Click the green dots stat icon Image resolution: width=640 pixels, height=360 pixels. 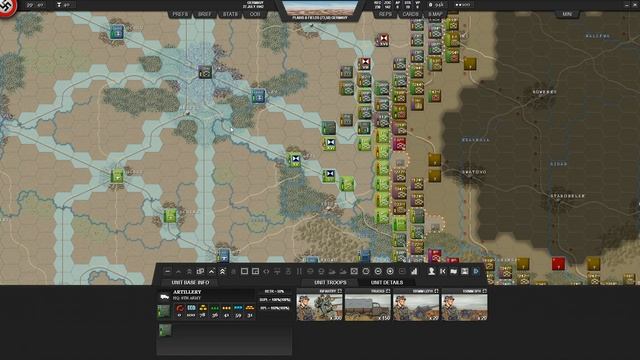[215, 308]
